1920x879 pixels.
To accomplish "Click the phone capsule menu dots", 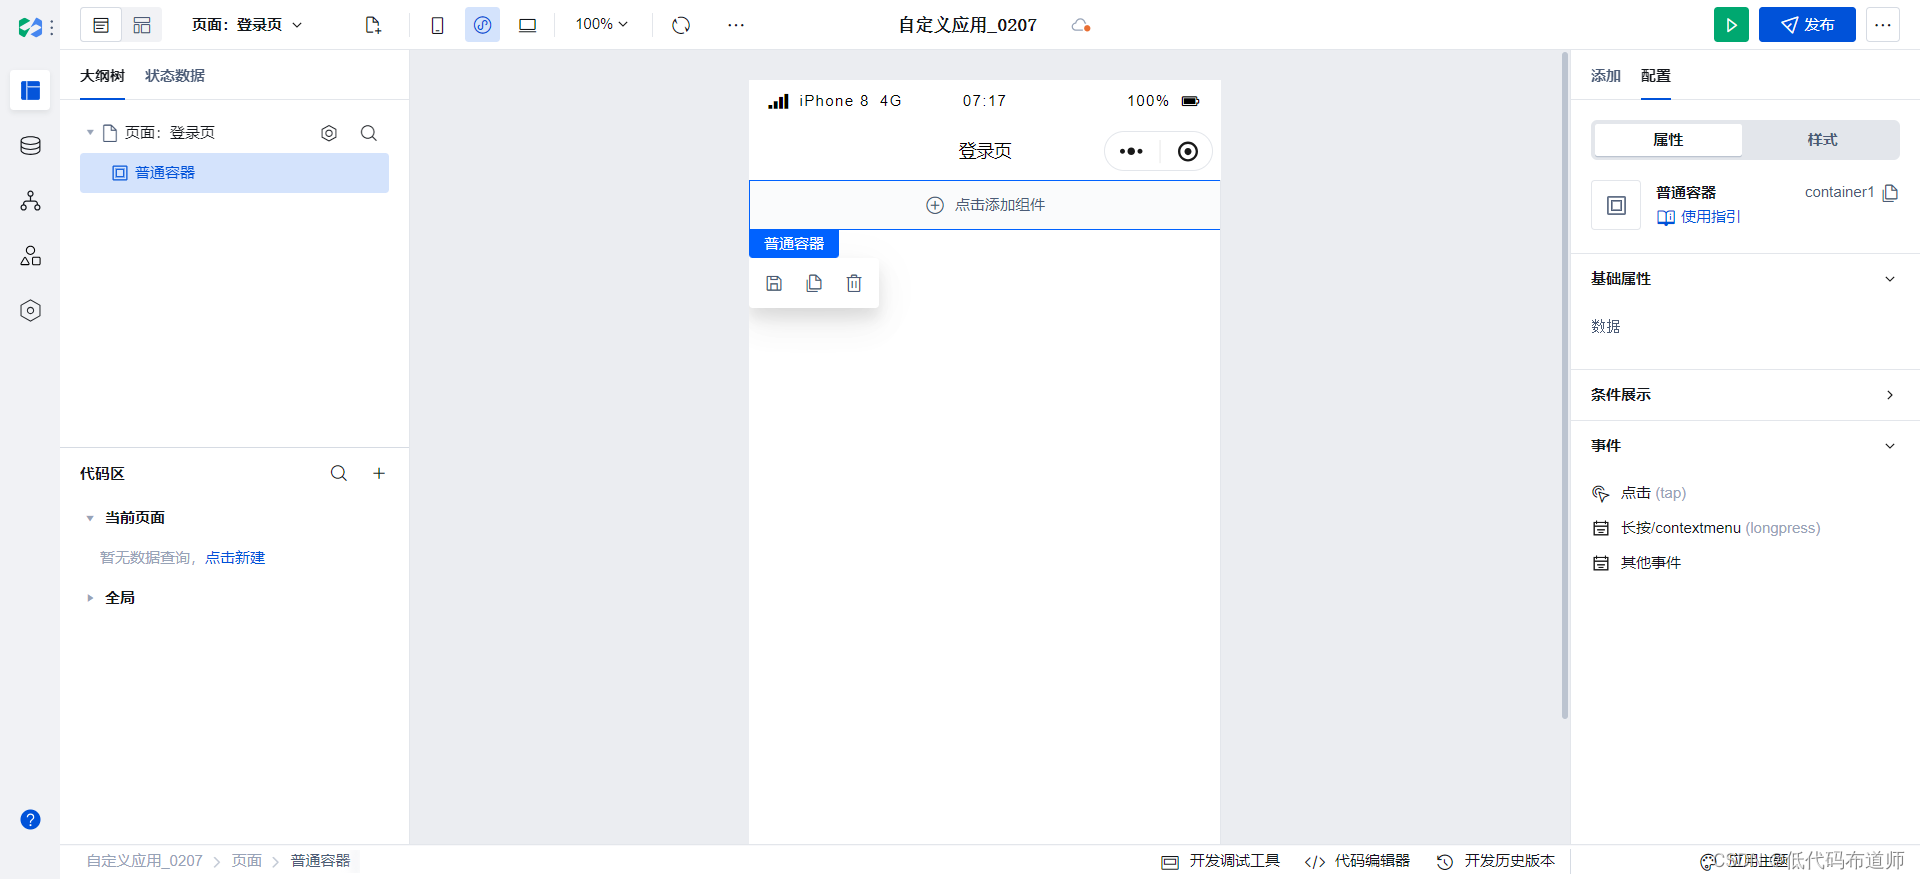I will [1131, 151].
